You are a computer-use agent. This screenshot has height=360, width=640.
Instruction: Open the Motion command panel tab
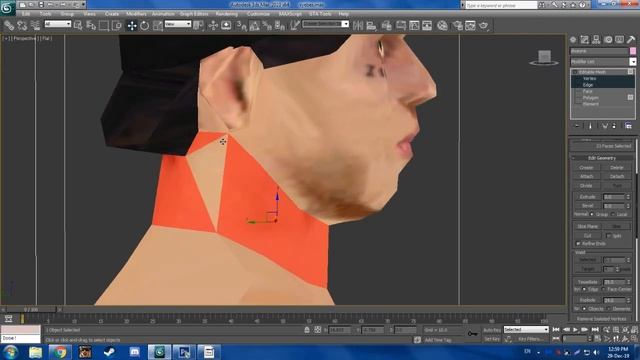(608, 40)
